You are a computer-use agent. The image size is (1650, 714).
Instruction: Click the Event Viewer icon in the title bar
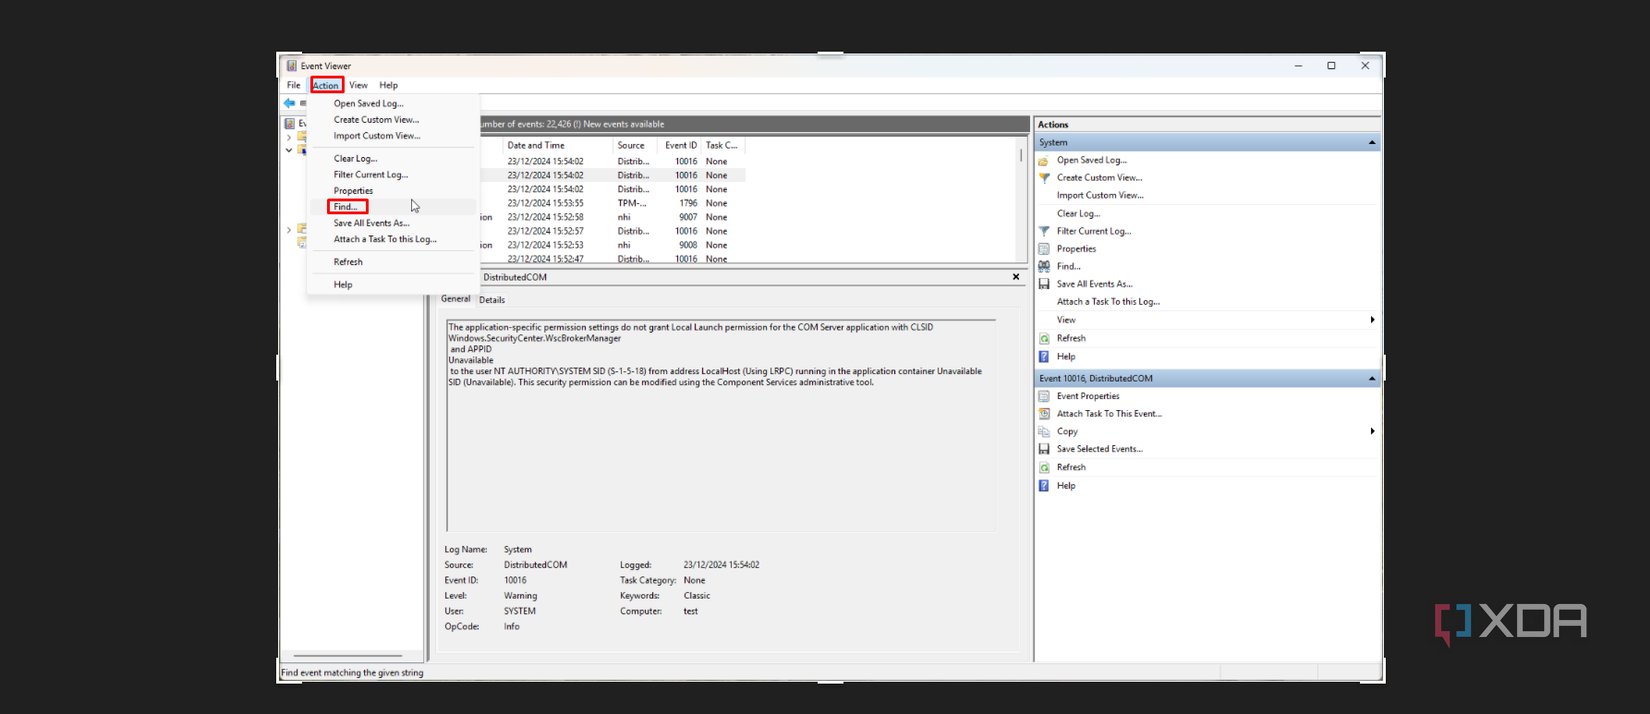[x=291, y=66]
